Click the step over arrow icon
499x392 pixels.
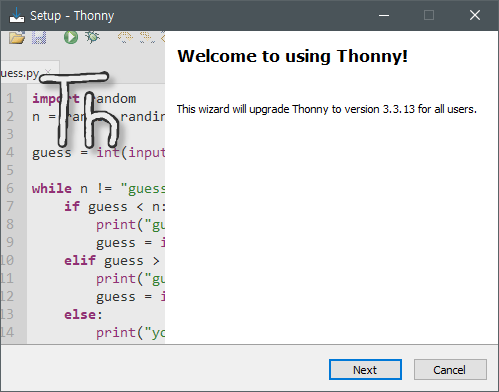click(125, 37)
